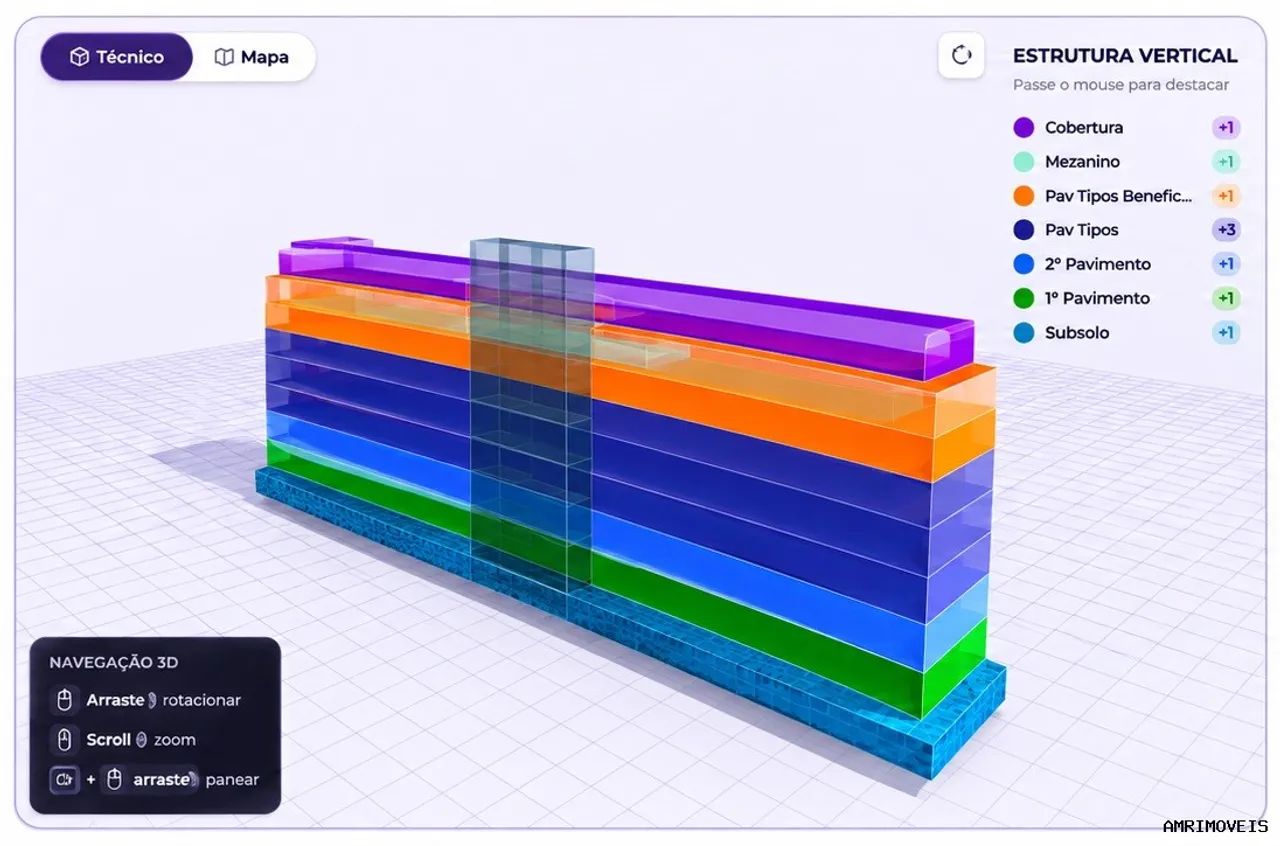Switch to the Técnico view tab
Image resolution: width=1280 pixels, height=846 pixels.
(117, 57)
